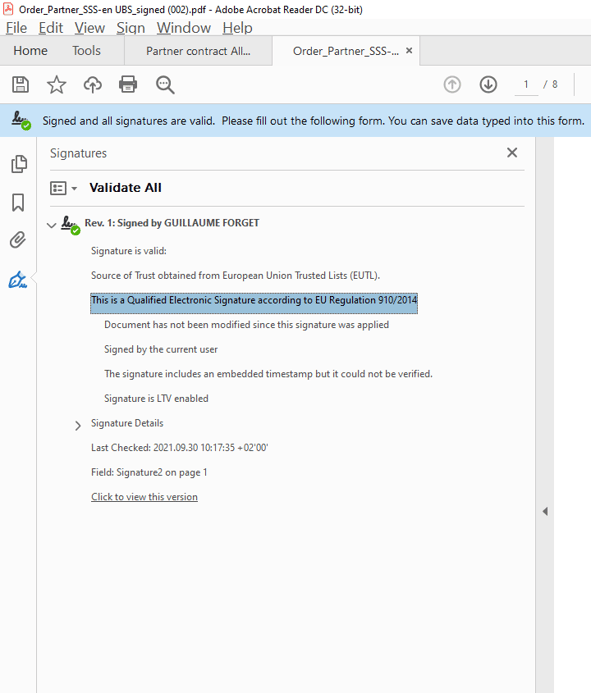Close the Signatures panel
Image resolution: width=591 pixels, height=693 pixels.
pos(512,152)
